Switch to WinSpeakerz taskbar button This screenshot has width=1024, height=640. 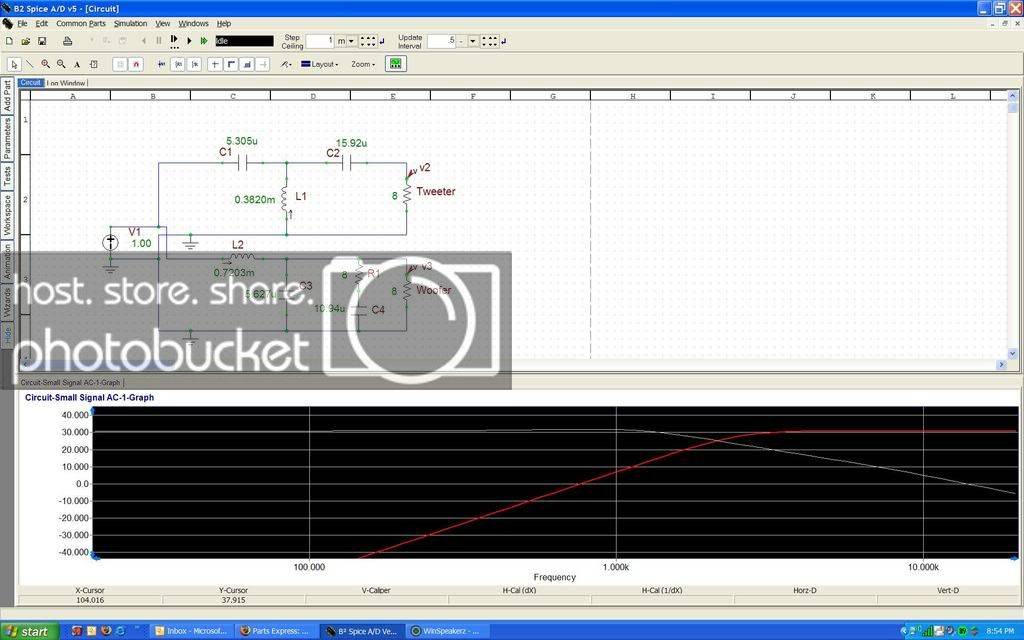(x=447, y=631)
